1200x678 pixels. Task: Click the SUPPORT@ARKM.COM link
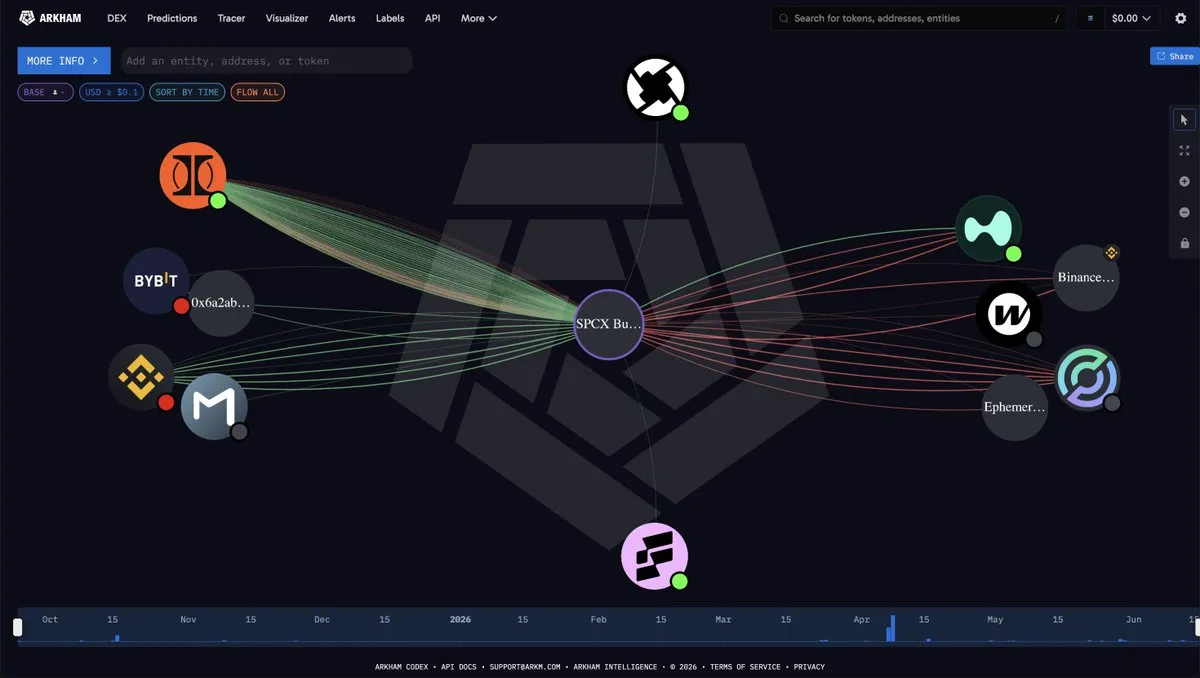click(525, 667)
